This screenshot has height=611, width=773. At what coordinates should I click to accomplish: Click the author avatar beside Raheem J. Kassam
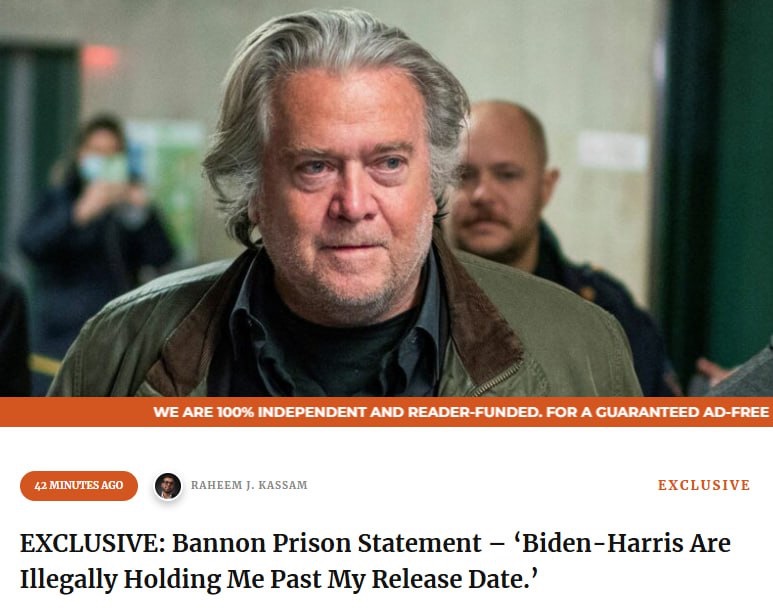[x=168, y=486]
